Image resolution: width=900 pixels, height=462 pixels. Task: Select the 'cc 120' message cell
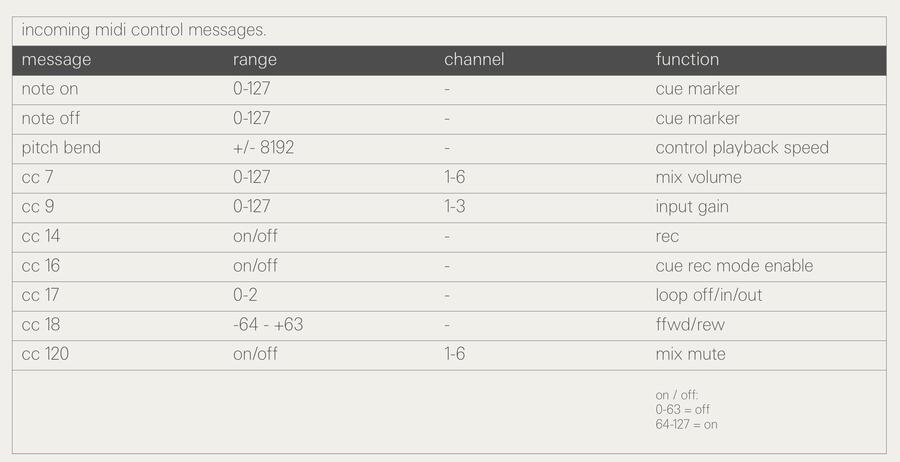click(45, 354)
